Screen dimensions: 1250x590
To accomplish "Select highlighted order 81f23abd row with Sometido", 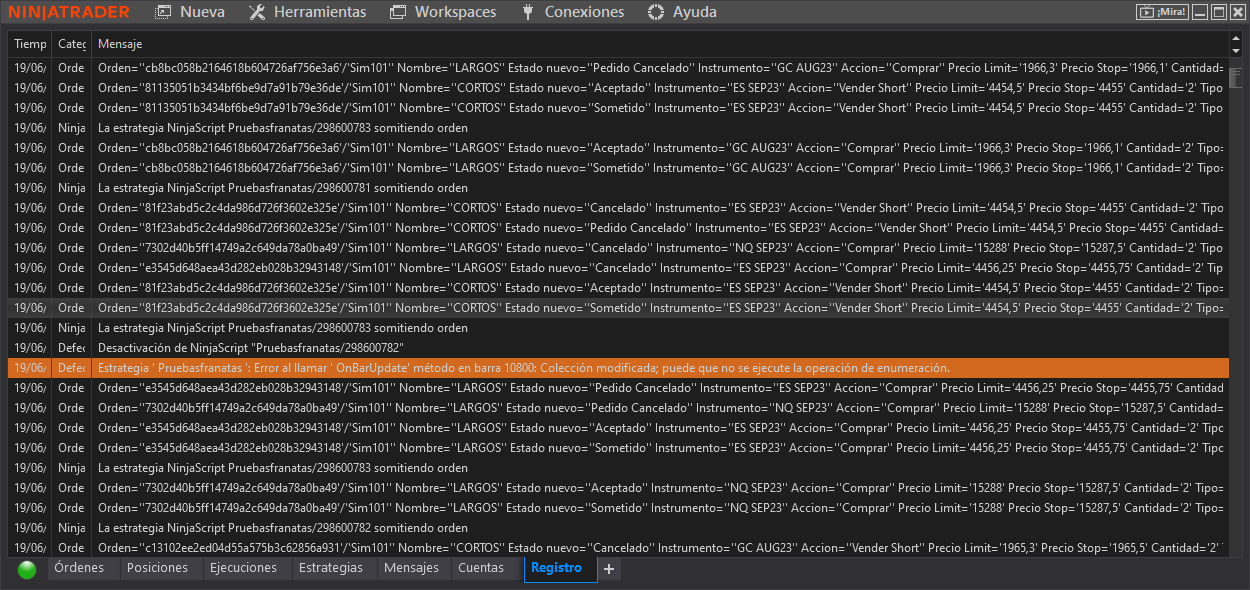I will 617,308.
